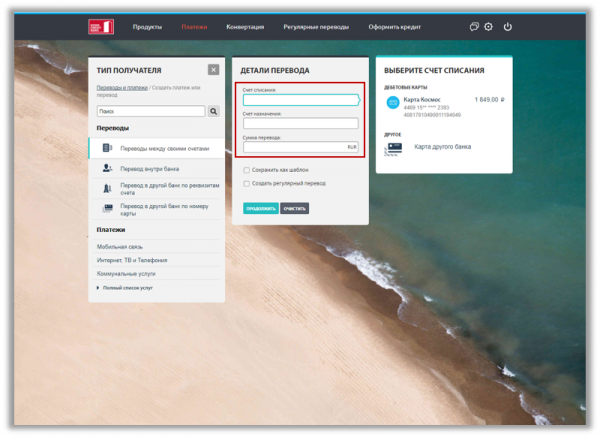Select Перевод в другой банк по номеру карты
Screen dimensions: 600x437
point(157,209)
